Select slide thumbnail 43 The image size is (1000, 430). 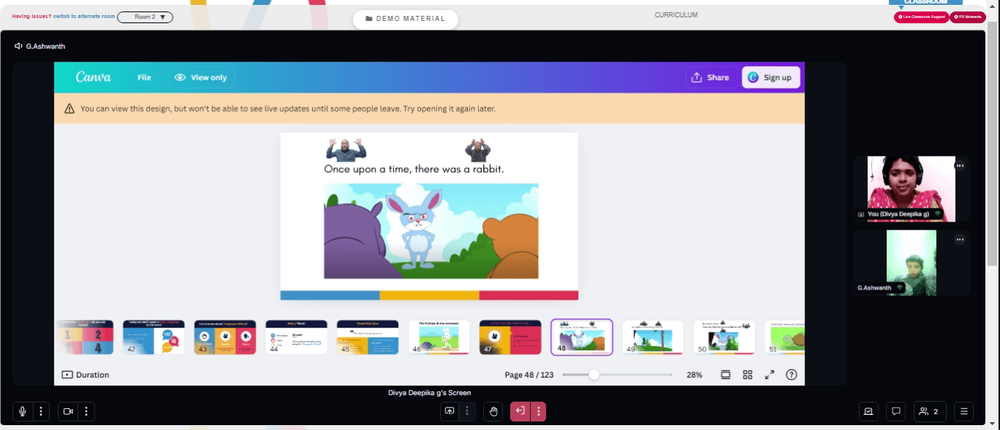[x=225, y=337]
